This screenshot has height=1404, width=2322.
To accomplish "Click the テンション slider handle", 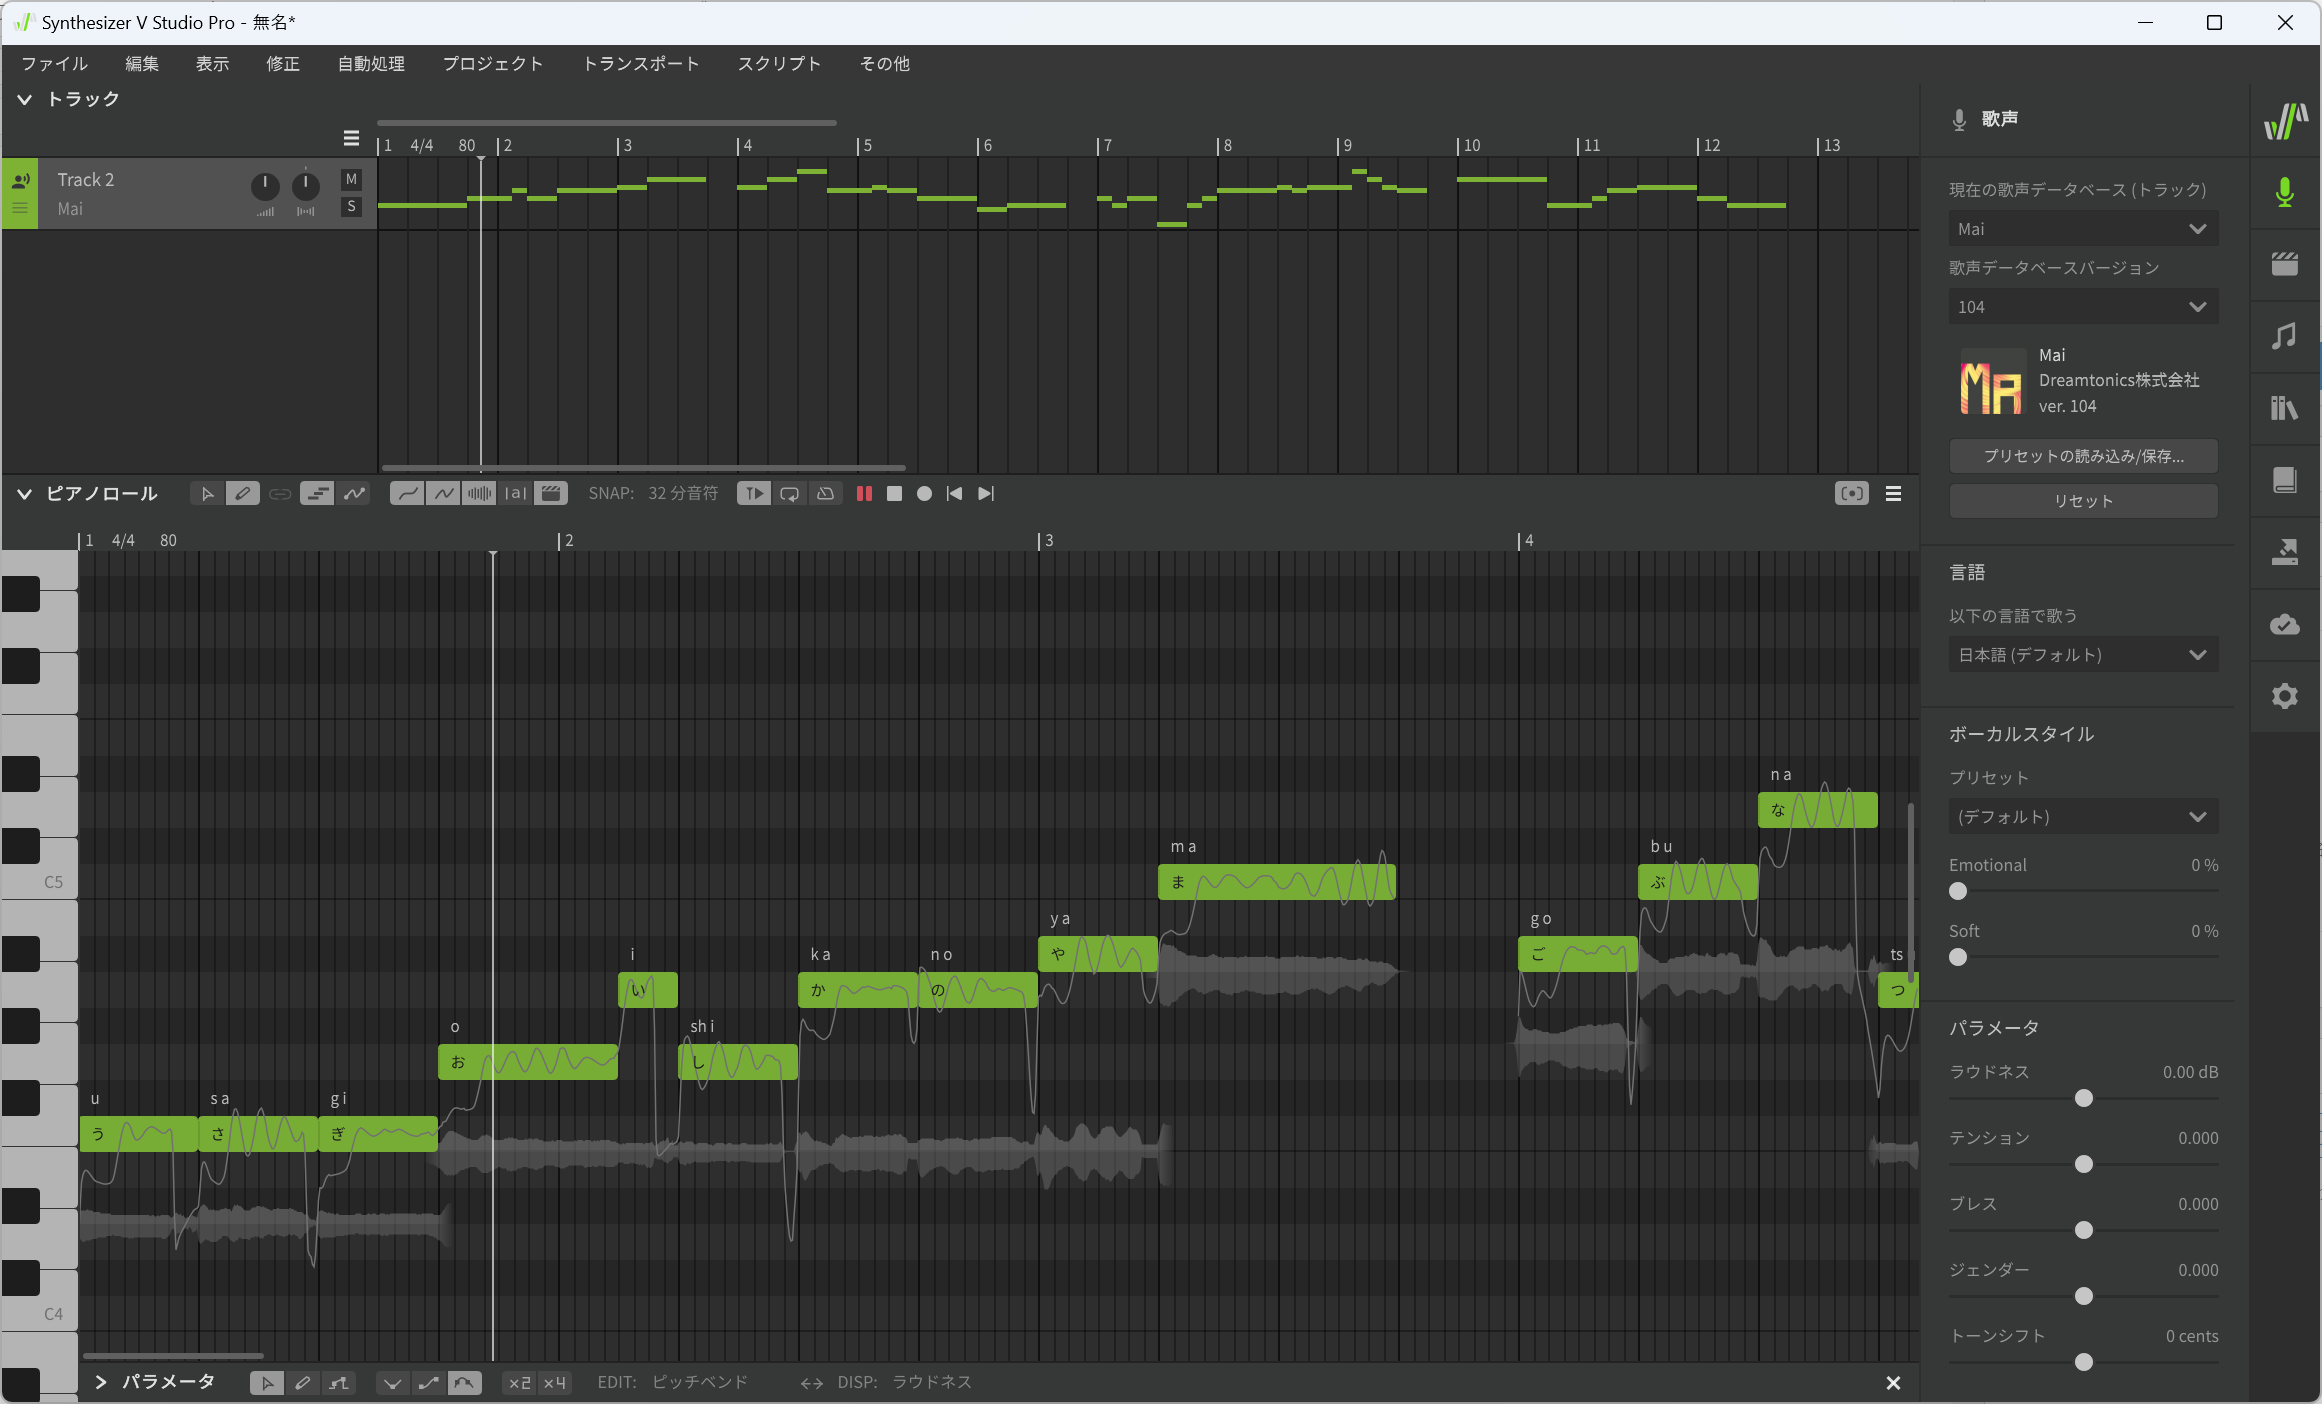I will pyautogui.click(x=2084, y=1164).
